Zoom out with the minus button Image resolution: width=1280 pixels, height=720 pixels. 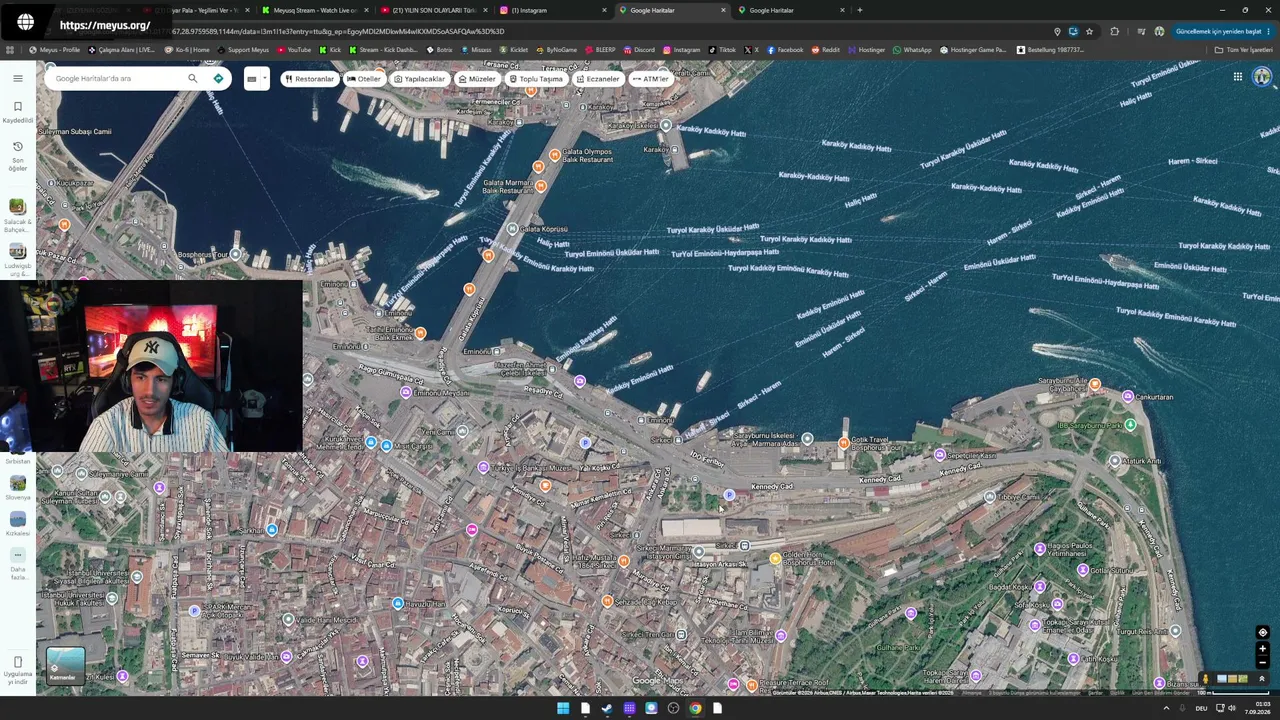click(1262, 662)
